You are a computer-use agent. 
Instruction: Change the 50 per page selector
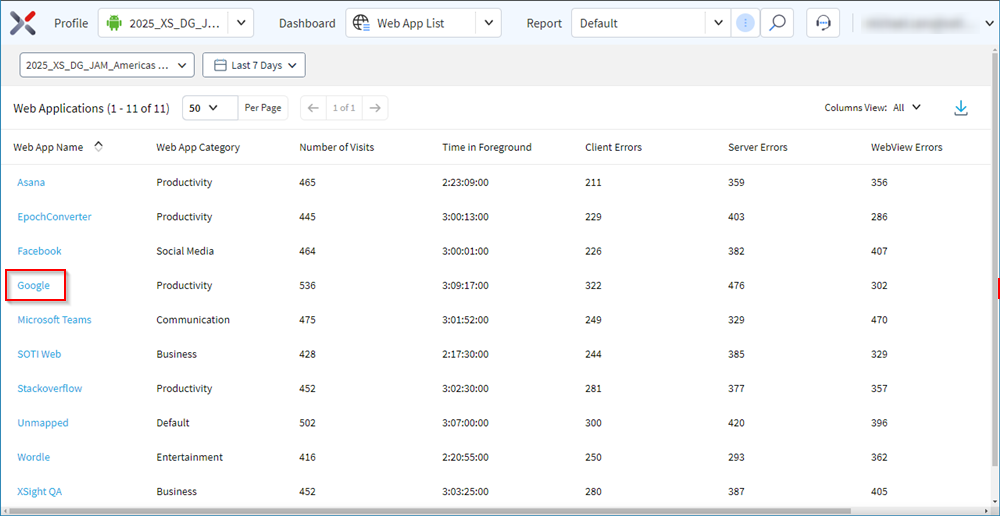(210, 108)
